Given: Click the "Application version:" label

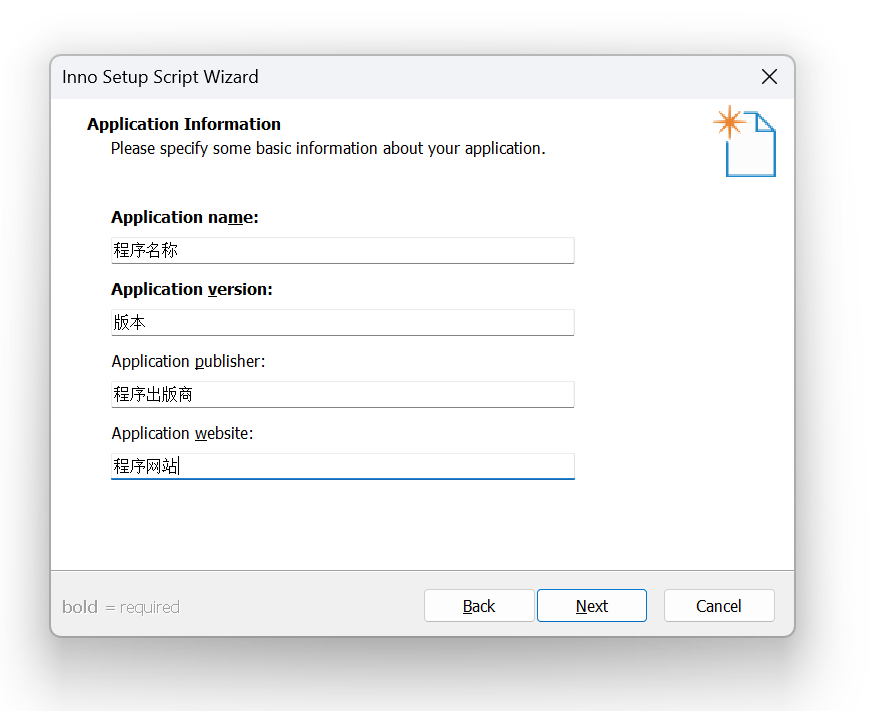Looking at the screenshot, I should point(192,289).
